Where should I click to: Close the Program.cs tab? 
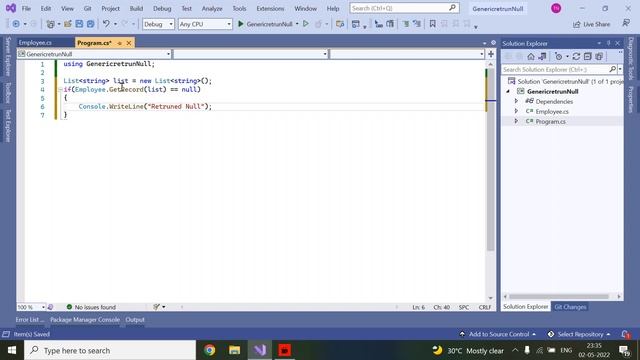[129, 43]
